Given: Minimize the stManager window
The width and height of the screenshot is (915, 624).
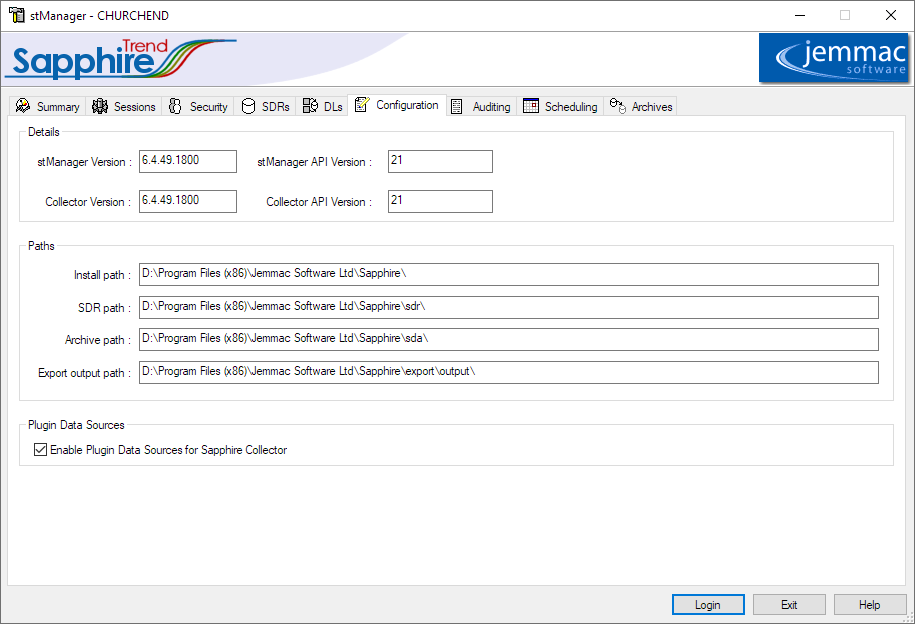Looking at the screenshot, I should pyautogui.click(x=800, y=15).
